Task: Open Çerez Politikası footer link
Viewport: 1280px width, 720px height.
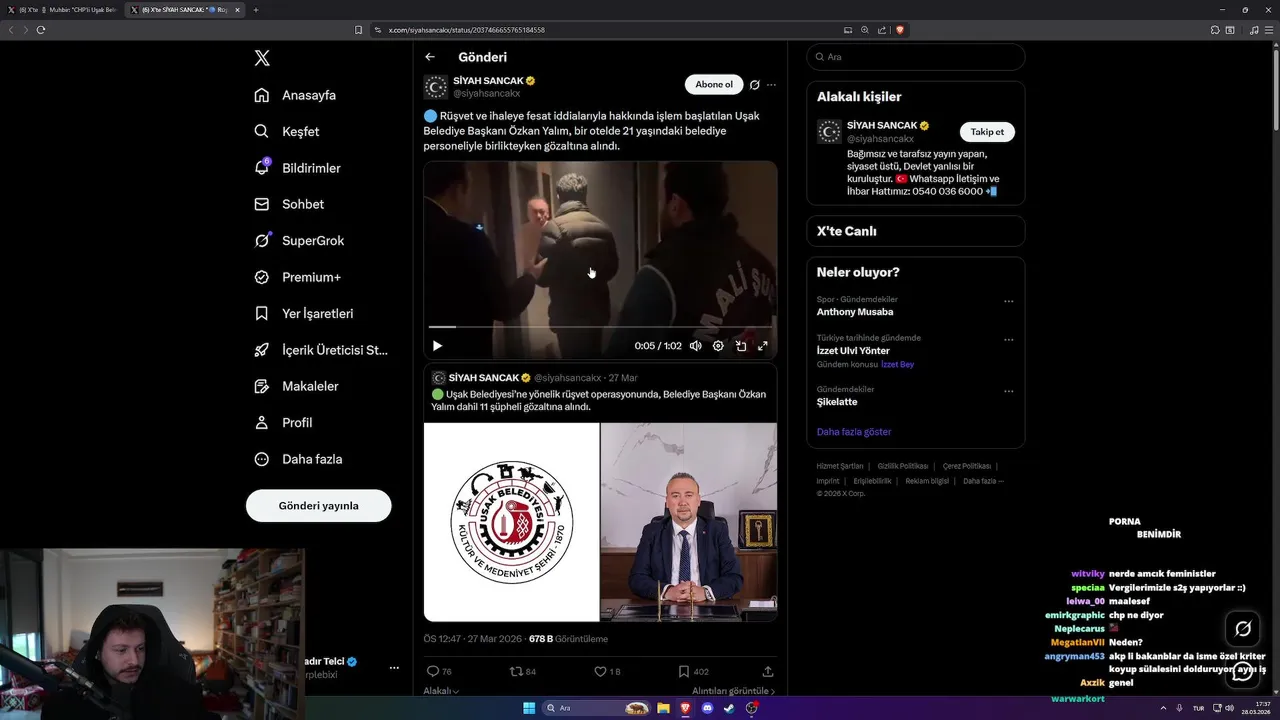Action: click(x=967, y=466)
